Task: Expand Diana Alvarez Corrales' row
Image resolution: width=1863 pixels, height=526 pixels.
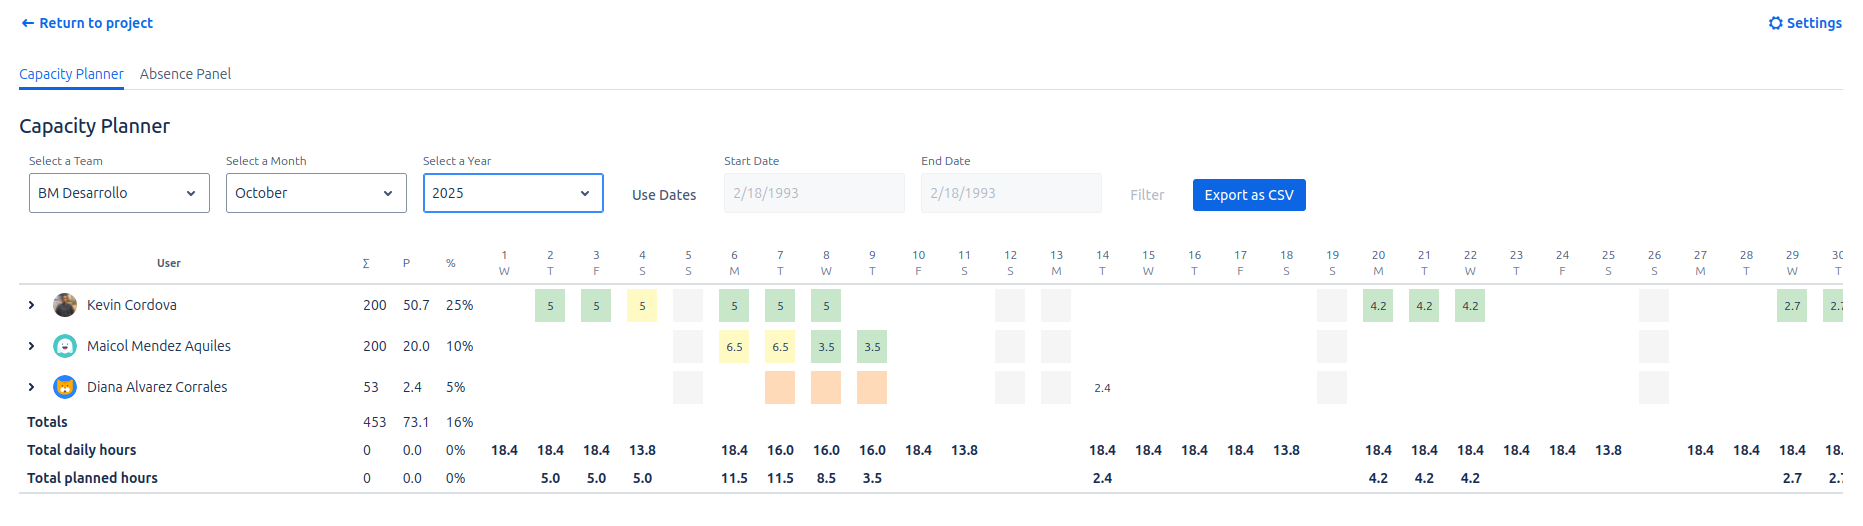Action: (31, 387)
